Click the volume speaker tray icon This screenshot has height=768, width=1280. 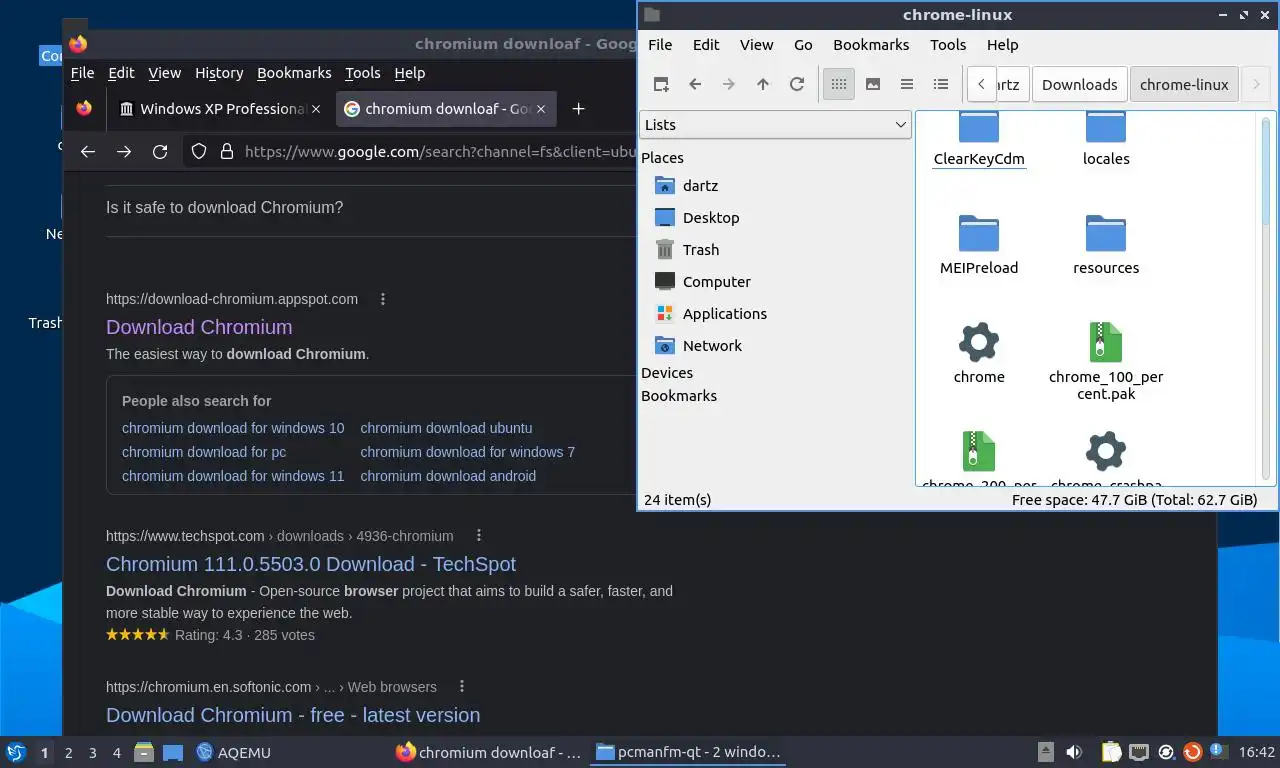point(1074,752)
